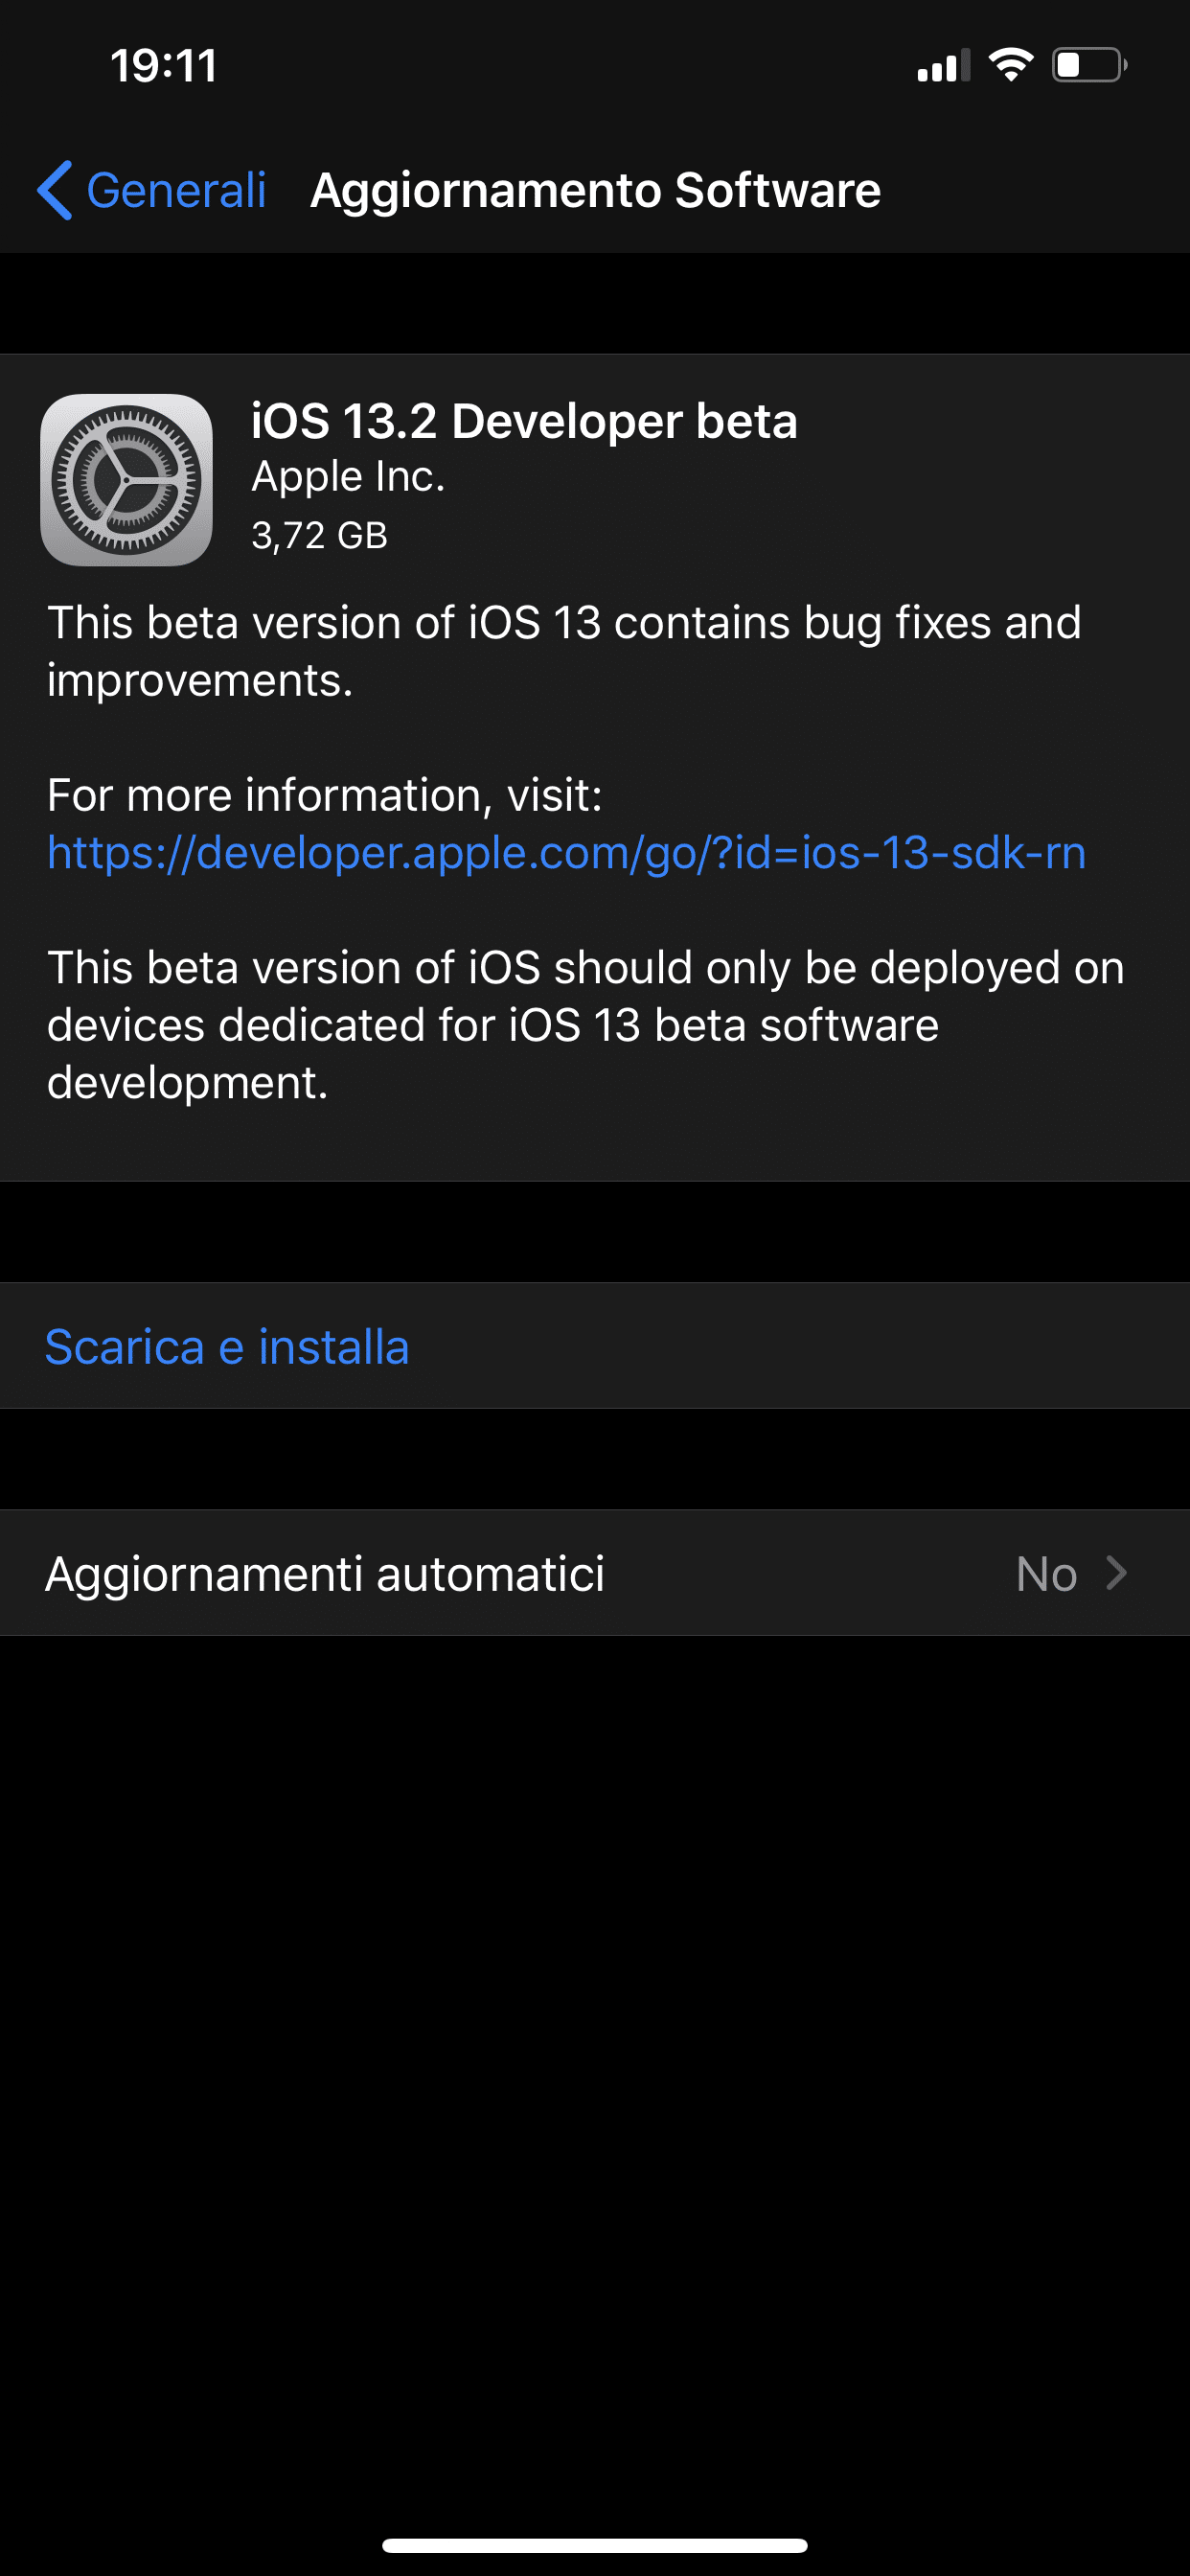
Task: Tap the beta deployment warning paragraph
Action: (586, 1025)
